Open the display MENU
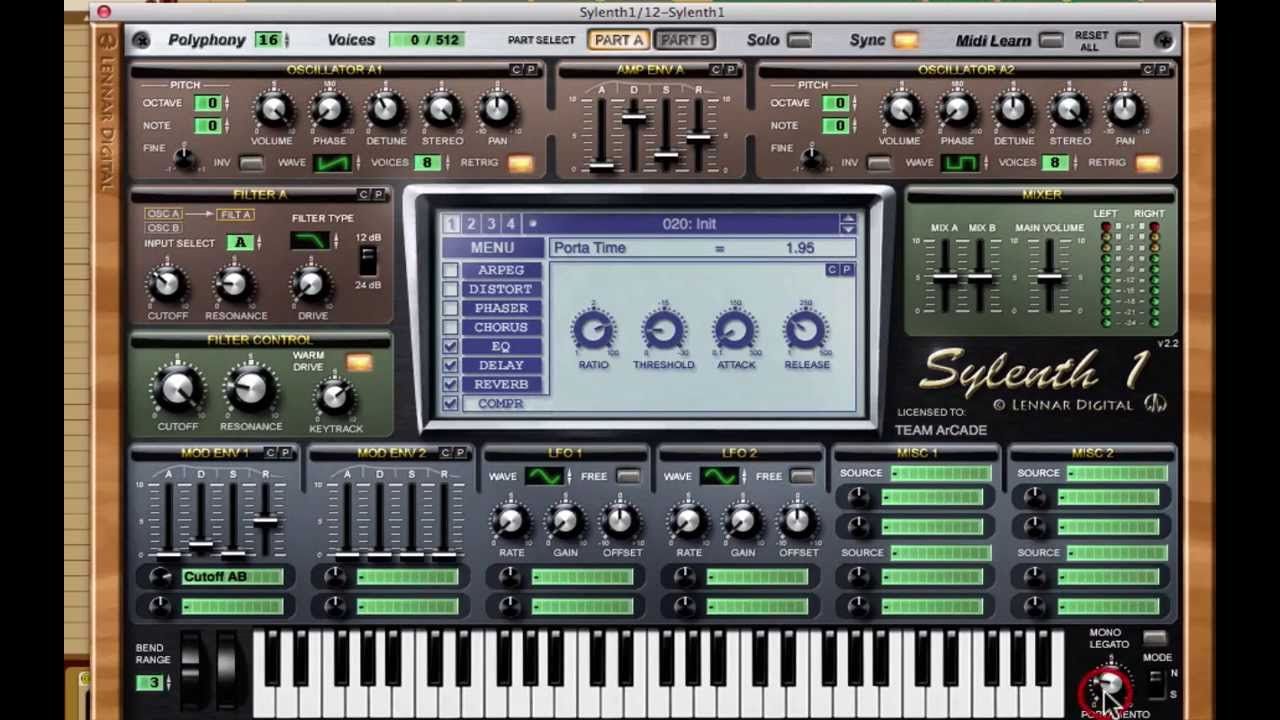1280x720 pixels. [492, 248]
